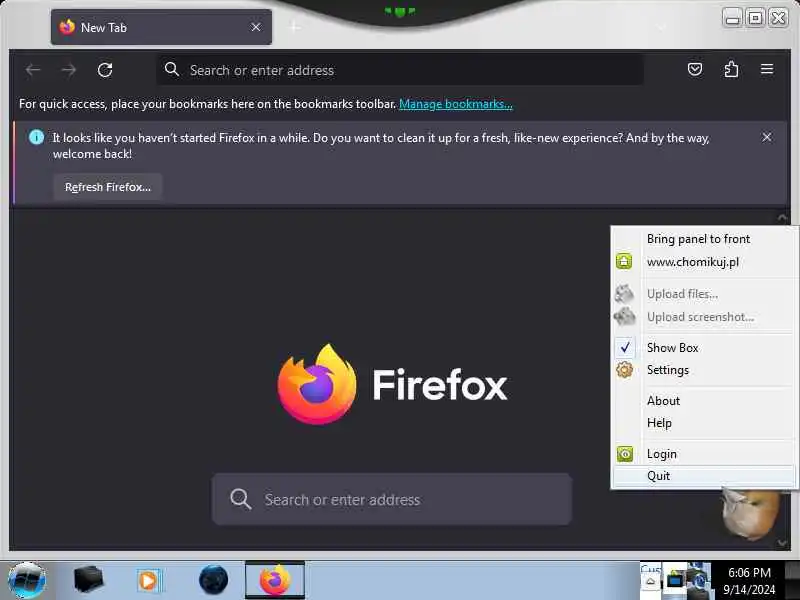Close the New Tab tab
800x600 pixels.
click(256, 27)
